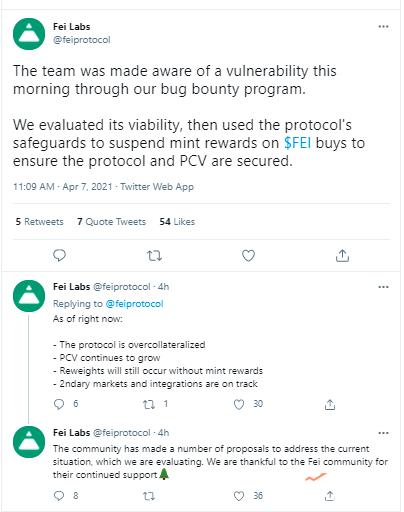Open more options on second tweet
The image size is (404, 512).
click(x=383, y=287)
